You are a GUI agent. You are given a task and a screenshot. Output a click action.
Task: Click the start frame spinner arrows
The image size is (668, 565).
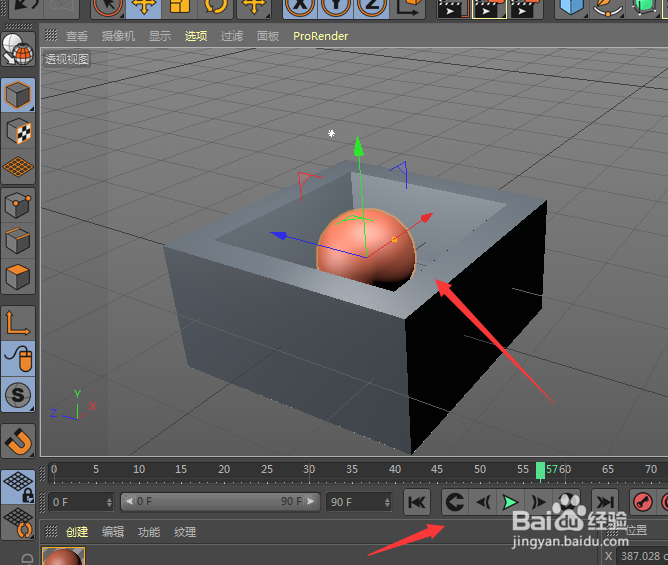[109, 502]
